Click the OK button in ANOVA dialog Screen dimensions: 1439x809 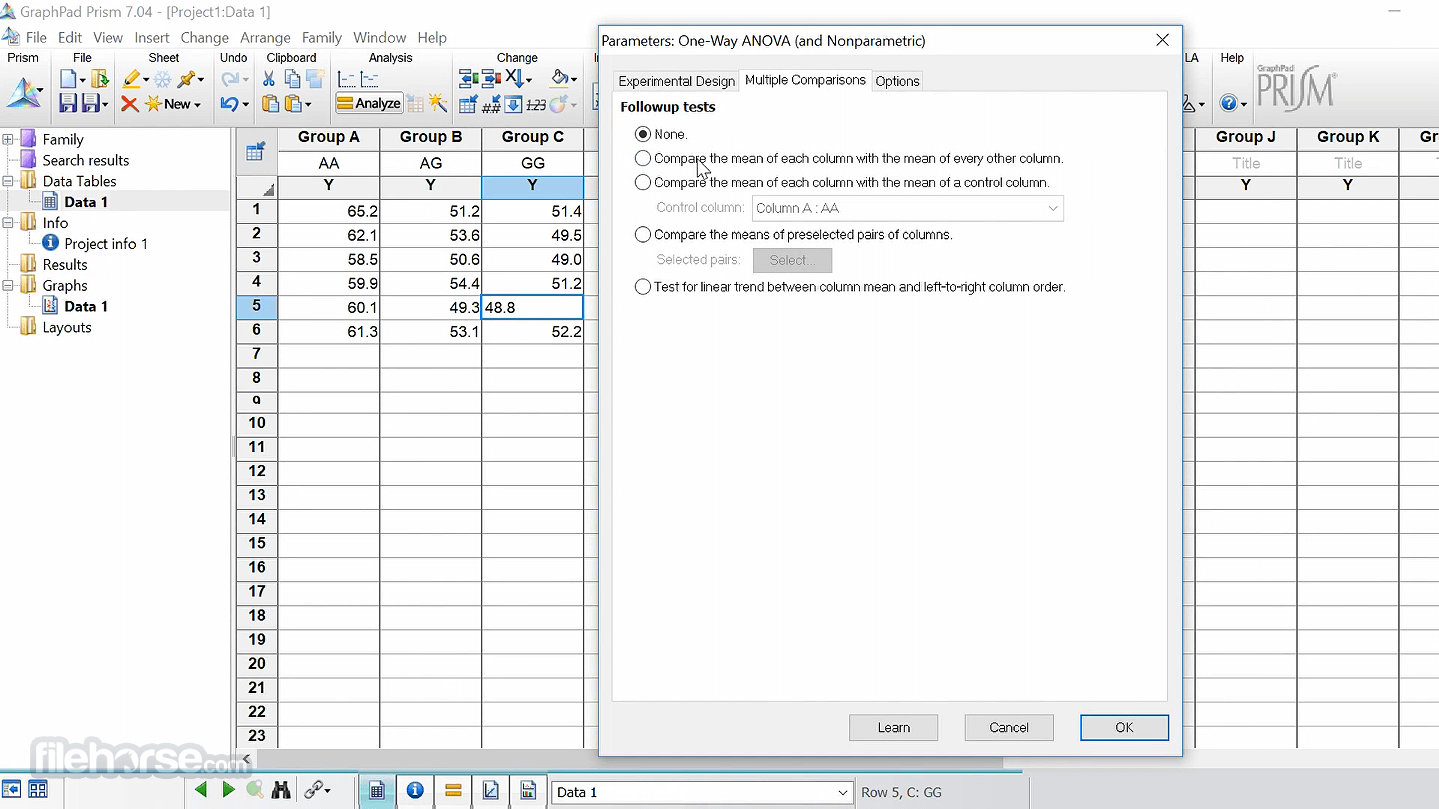pos(1124,727)
